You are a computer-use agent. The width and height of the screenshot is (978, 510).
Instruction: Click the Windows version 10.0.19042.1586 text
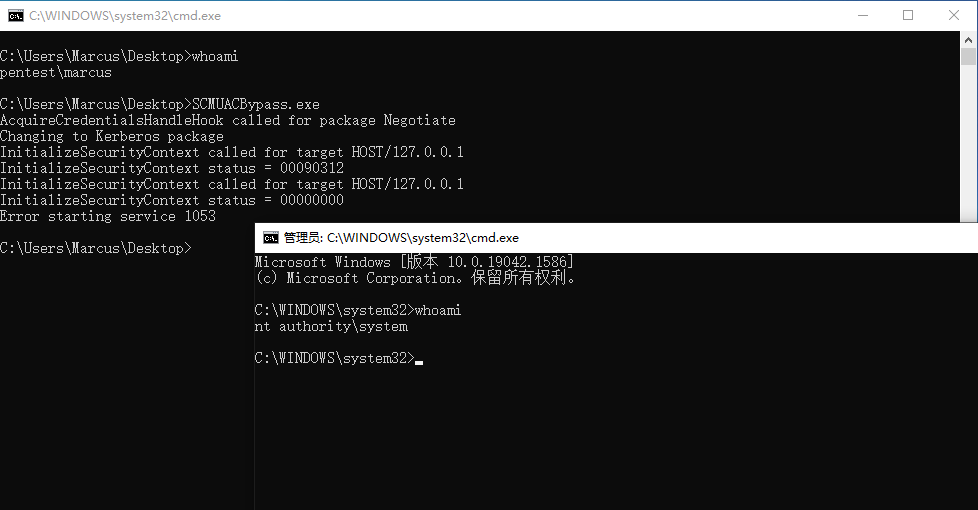click(510, 262)
